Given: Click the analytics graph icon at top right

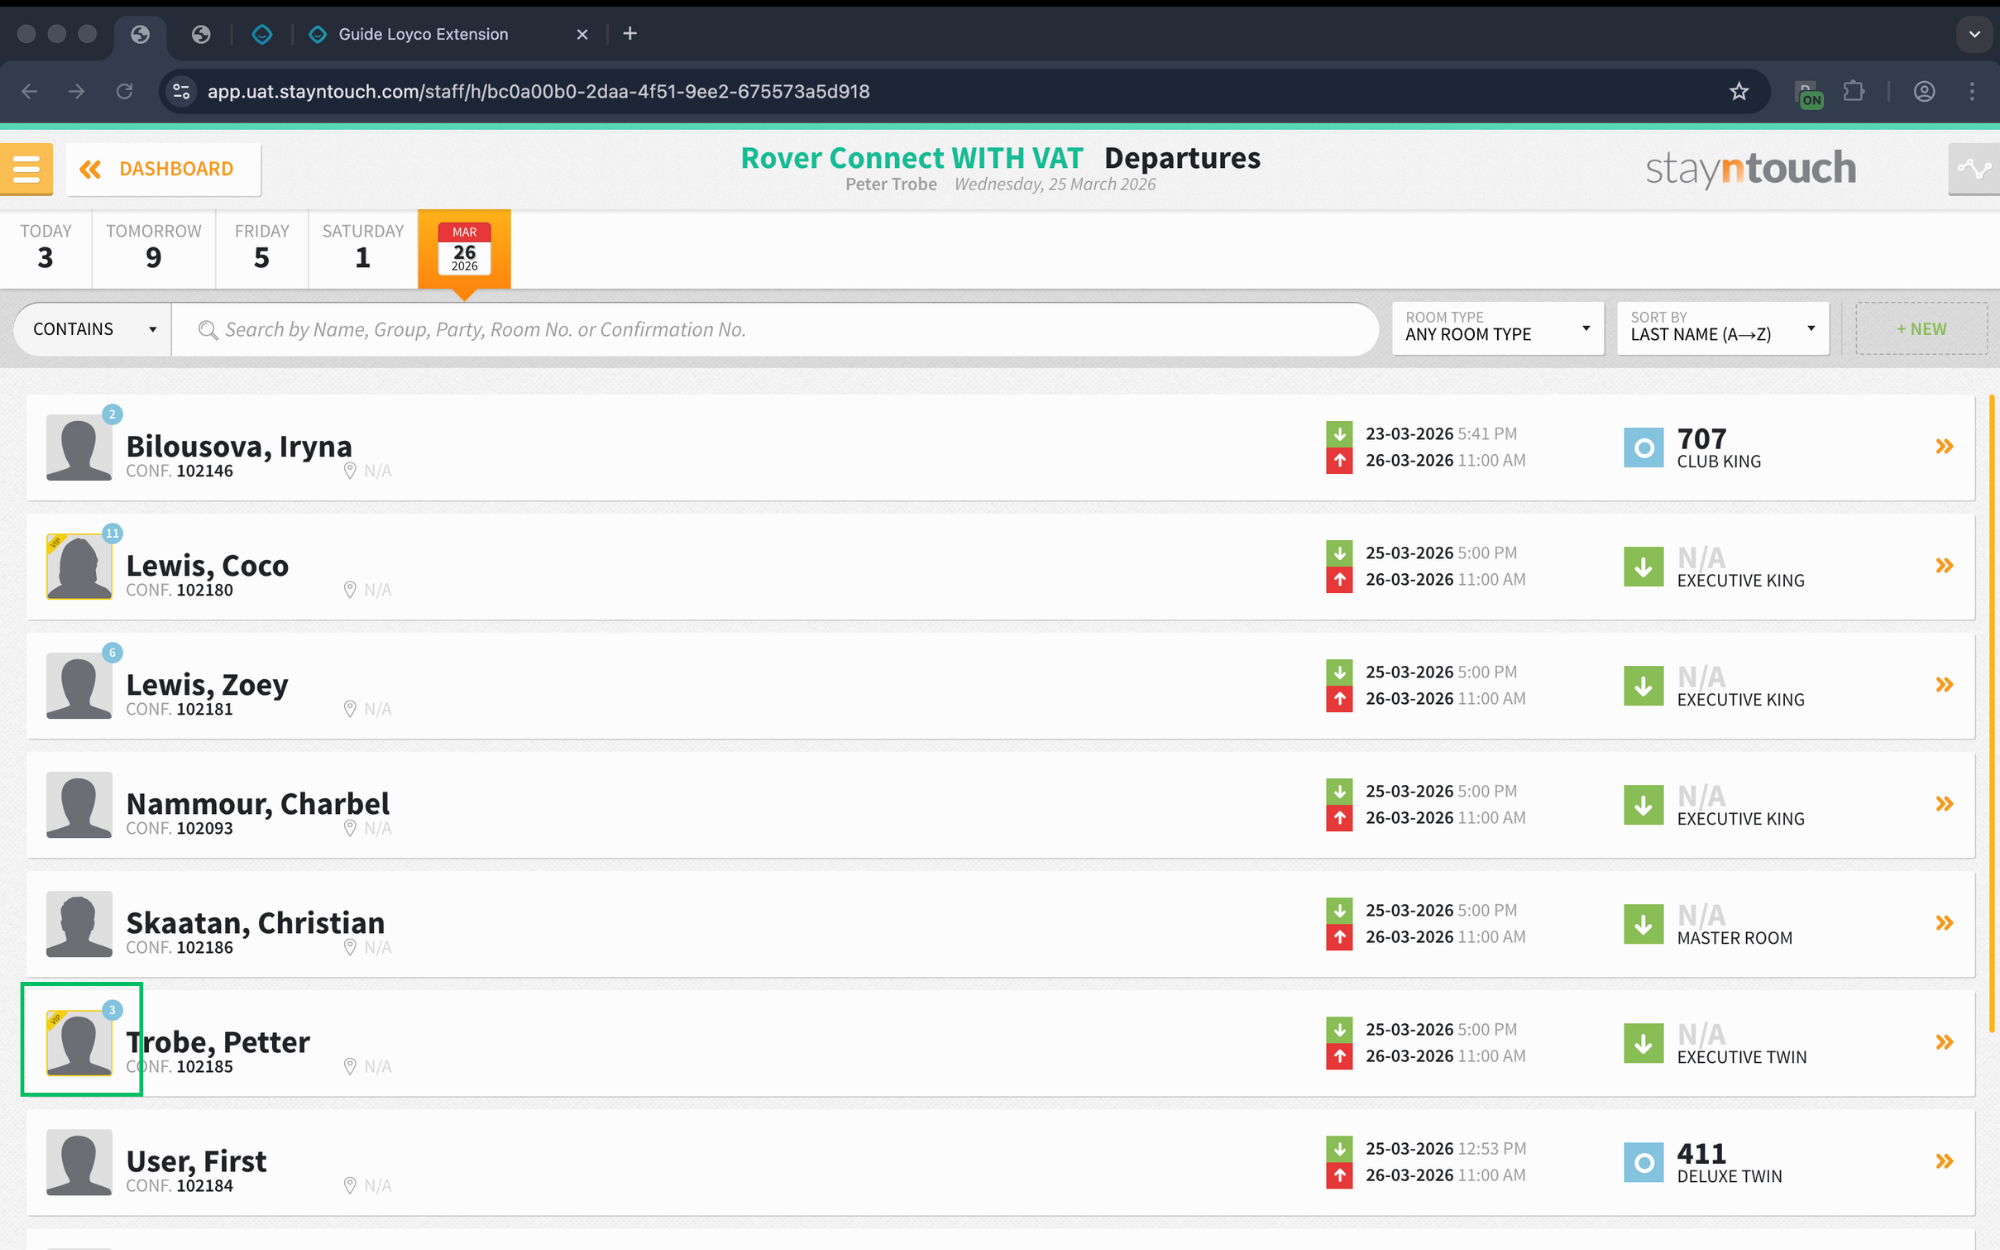Looking at the screenshot, I should [1974, 169].
